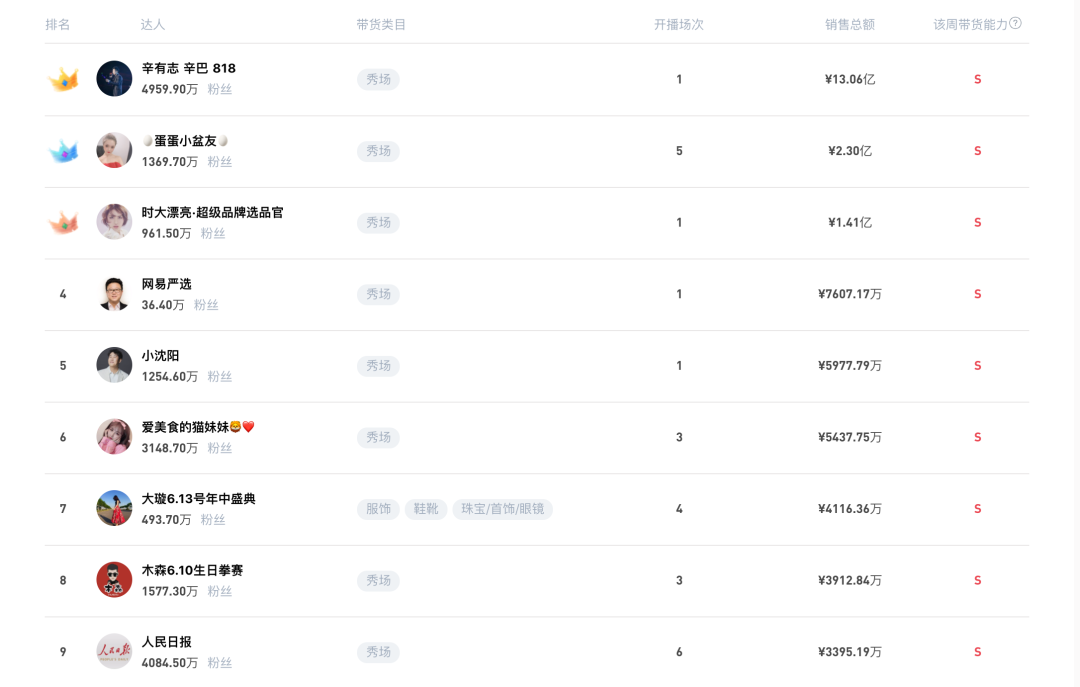Click the 开播场次 column header
Viewport: 1080px width, 687px height.
coord(679,24)
